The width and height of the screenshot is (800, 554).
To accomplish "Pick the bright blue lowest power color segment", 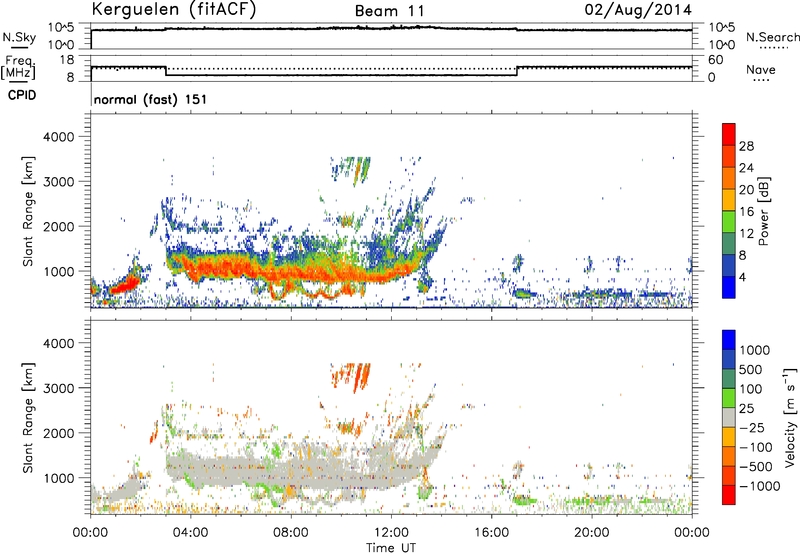I will (729, 287).
